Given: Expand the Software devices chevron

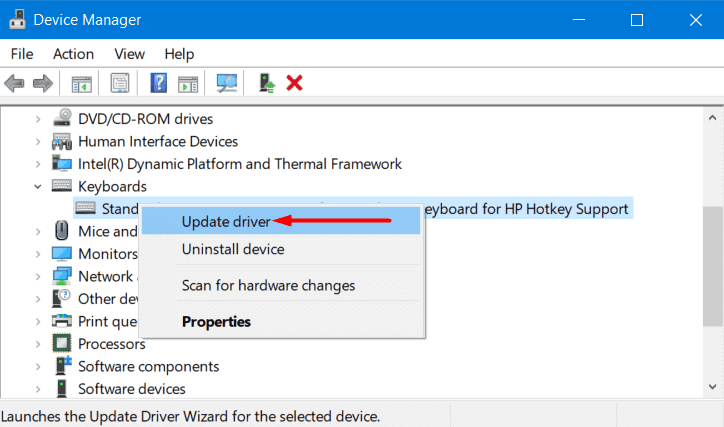Looking at the screenshot, I should coord(38,389).
